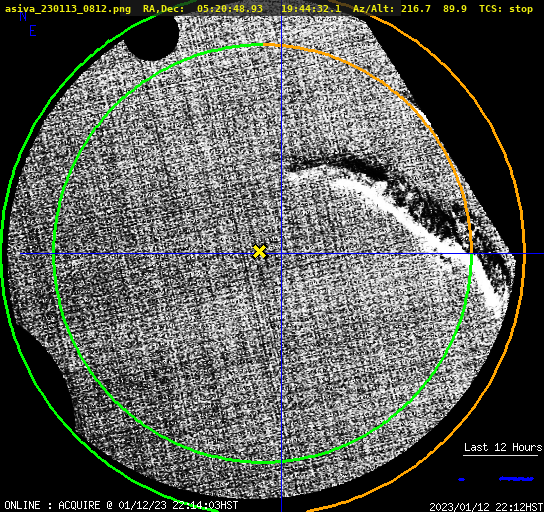Click the 2023/01/12 22:12HST timestamp
Viewport: 544px width, 512px height.
[486, 507]
